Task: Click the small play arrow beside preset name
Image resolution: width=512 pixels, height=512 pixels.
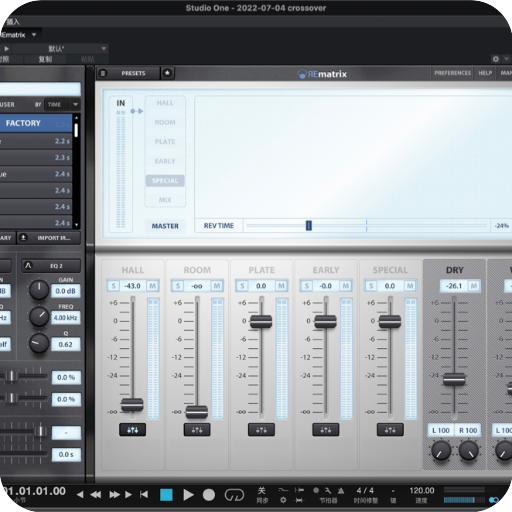Action: click(6, 49)
